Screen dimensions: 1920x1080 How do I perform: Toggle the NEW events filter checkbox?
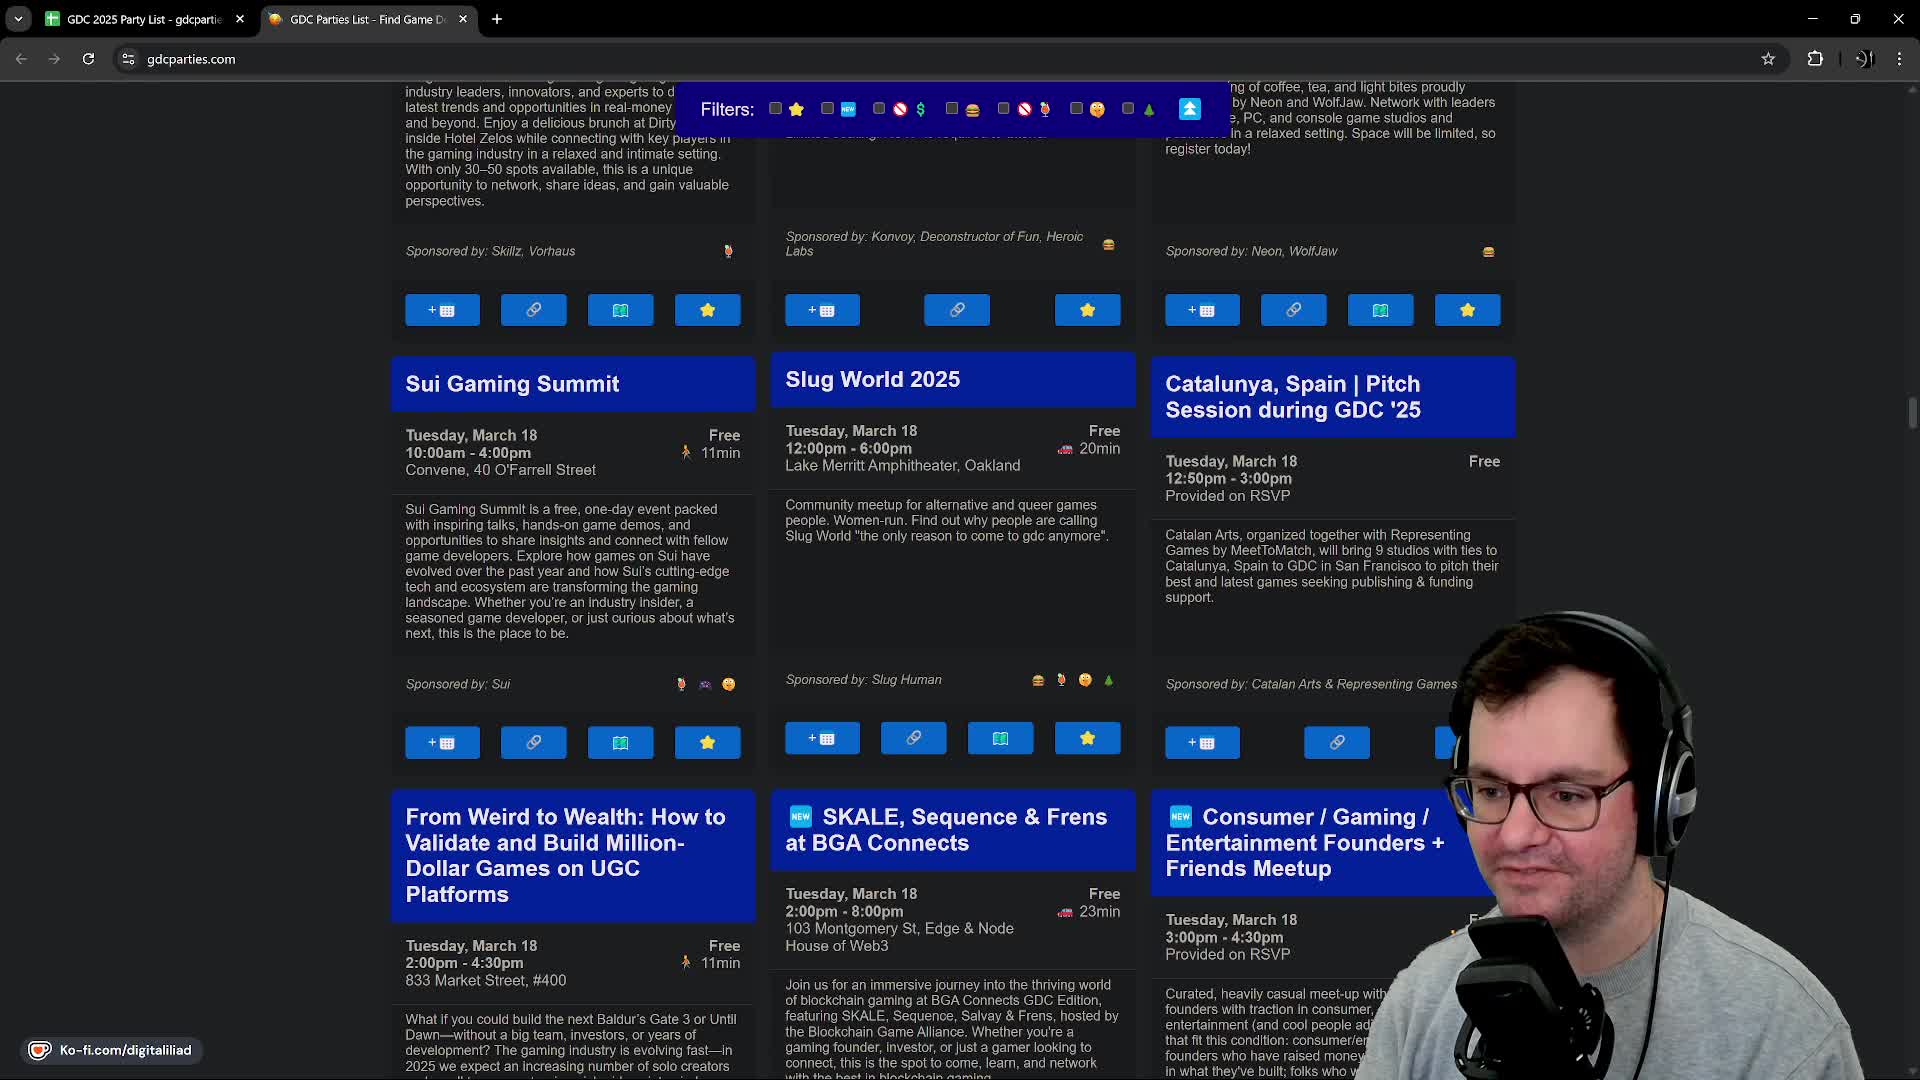[x=827, y=108]
